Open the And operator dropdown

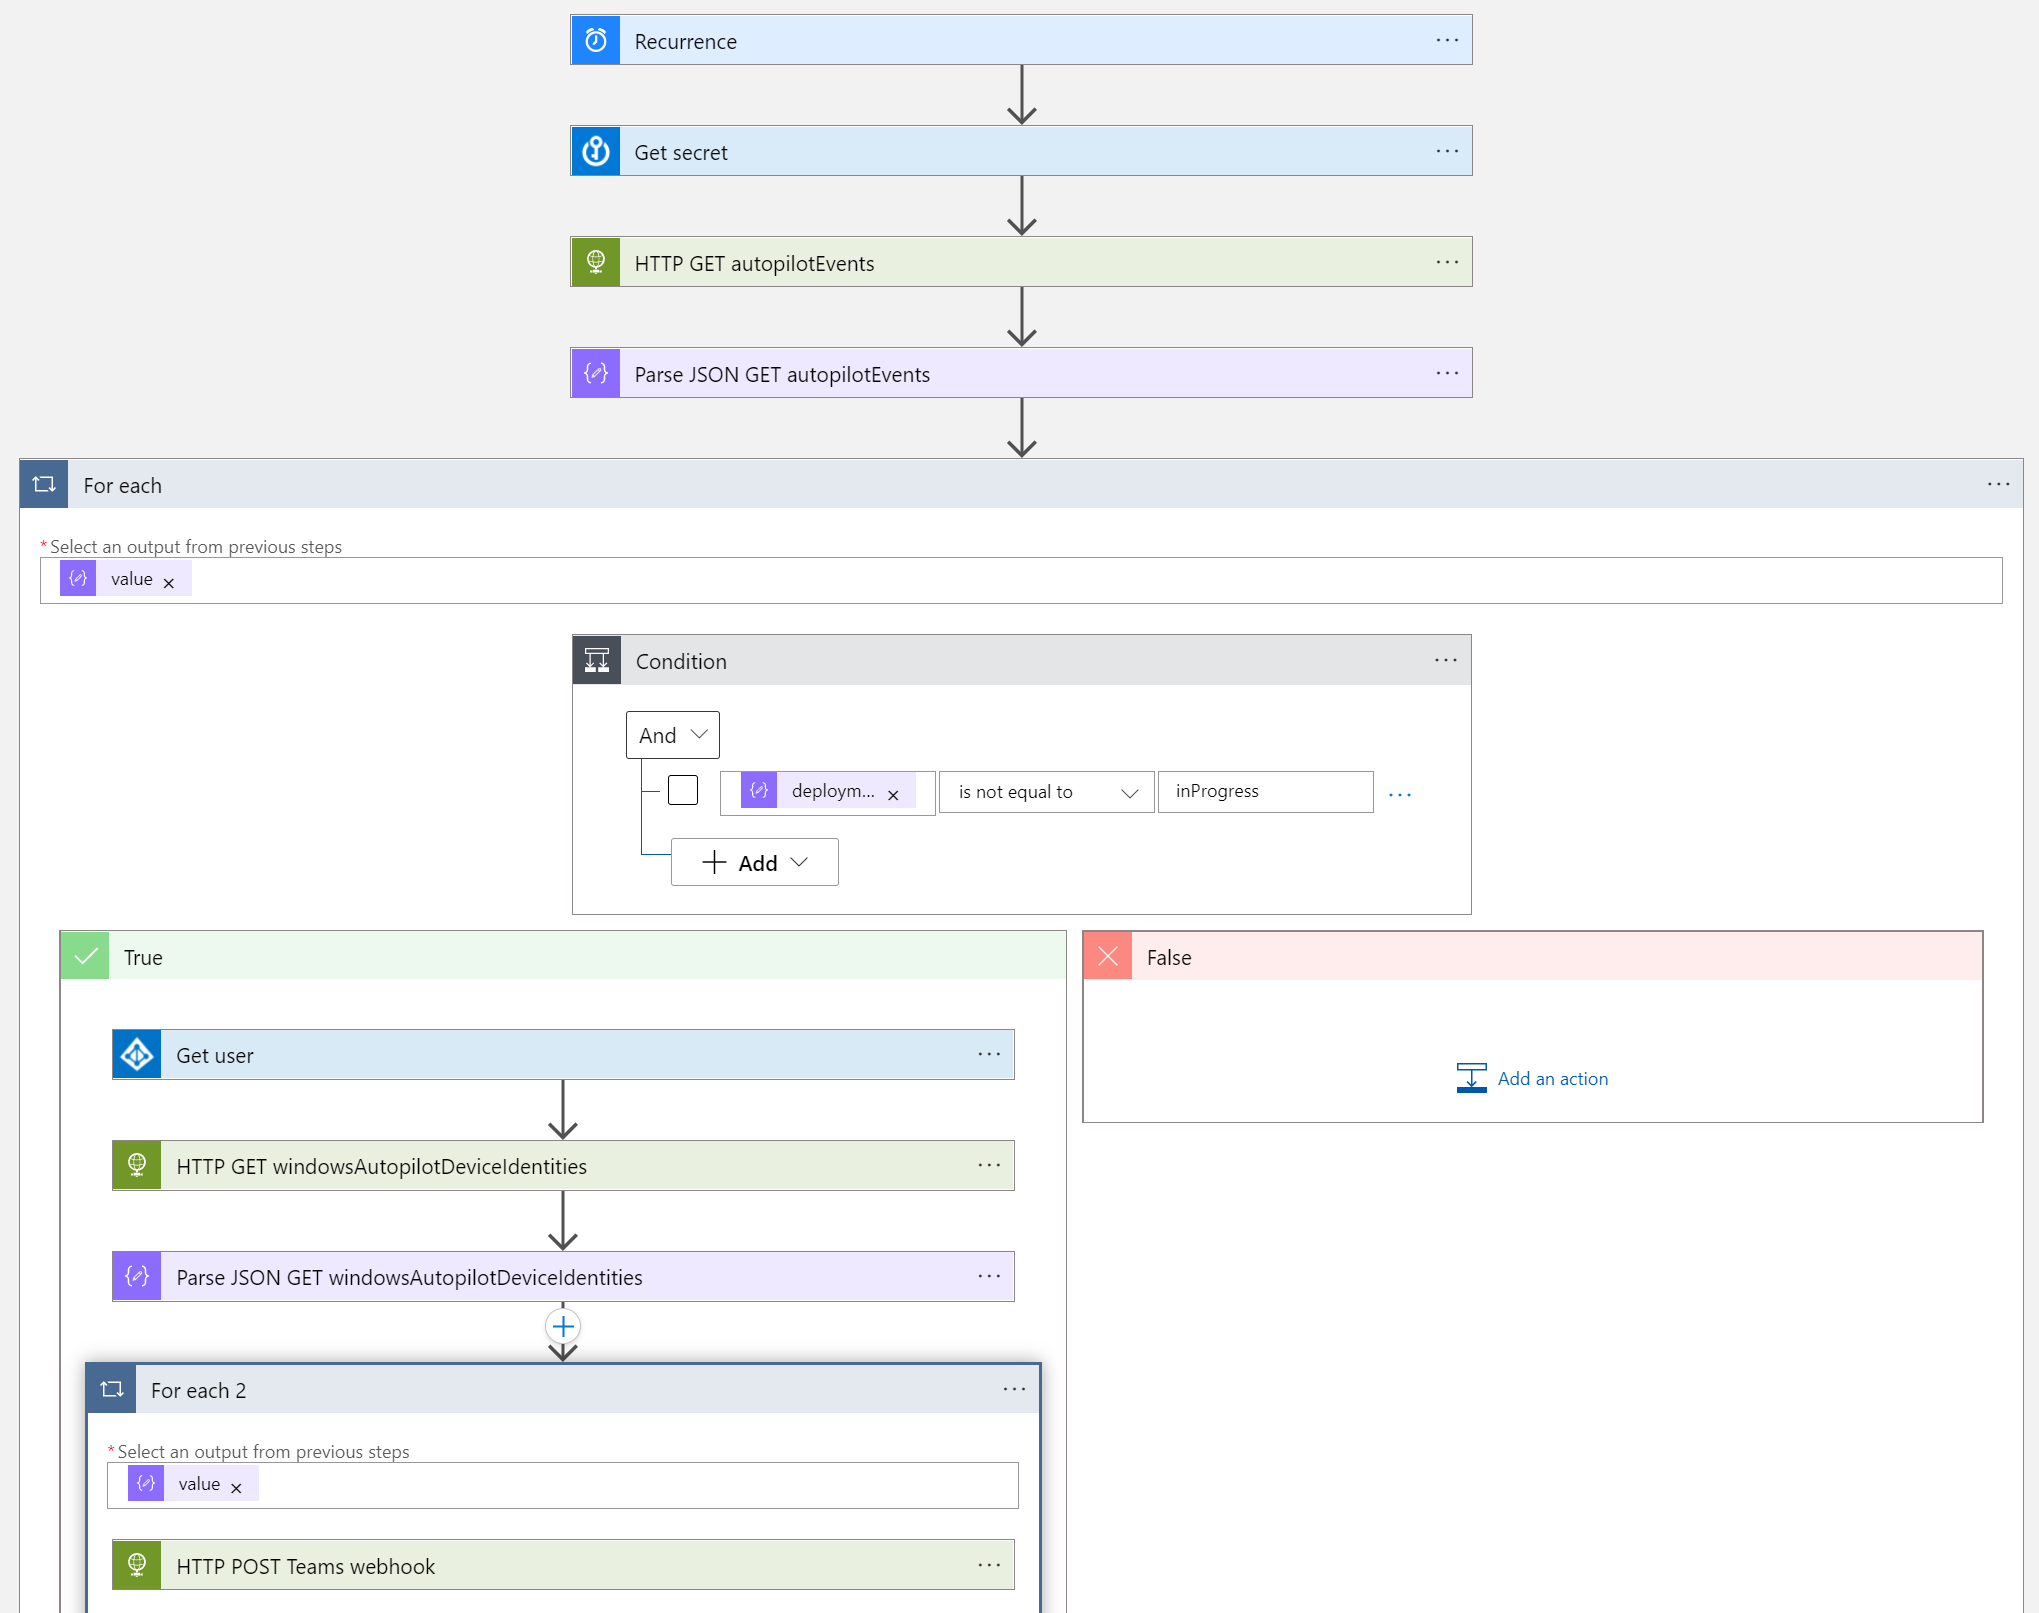[x=671, y=734]
